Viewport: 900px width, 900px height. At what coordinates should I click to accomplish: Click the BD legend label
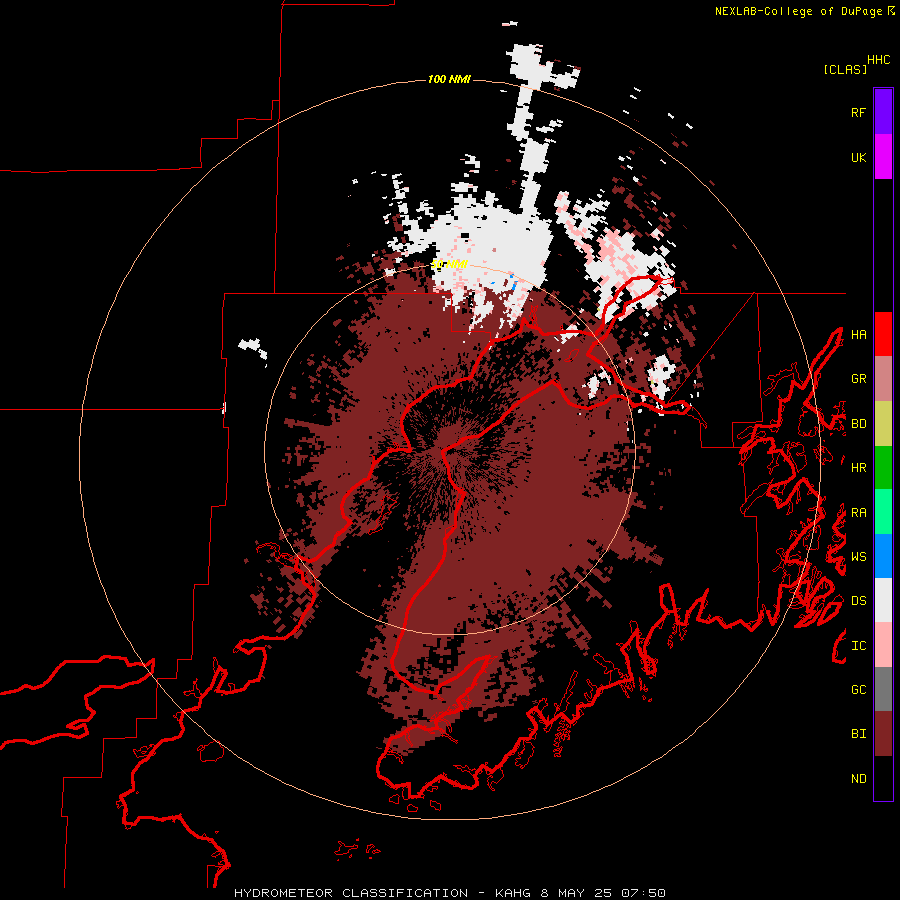(858, 424)
